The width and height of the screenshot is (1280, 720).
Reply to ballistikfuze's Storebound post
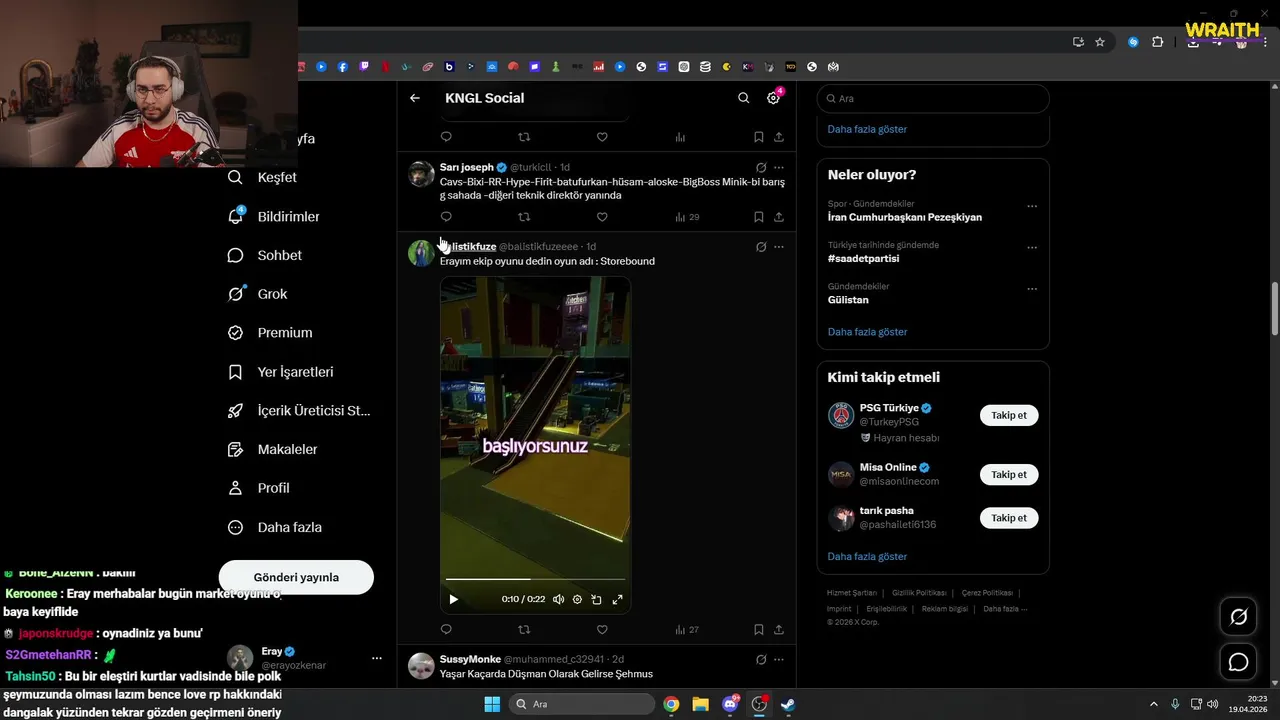tap(446, 630)
